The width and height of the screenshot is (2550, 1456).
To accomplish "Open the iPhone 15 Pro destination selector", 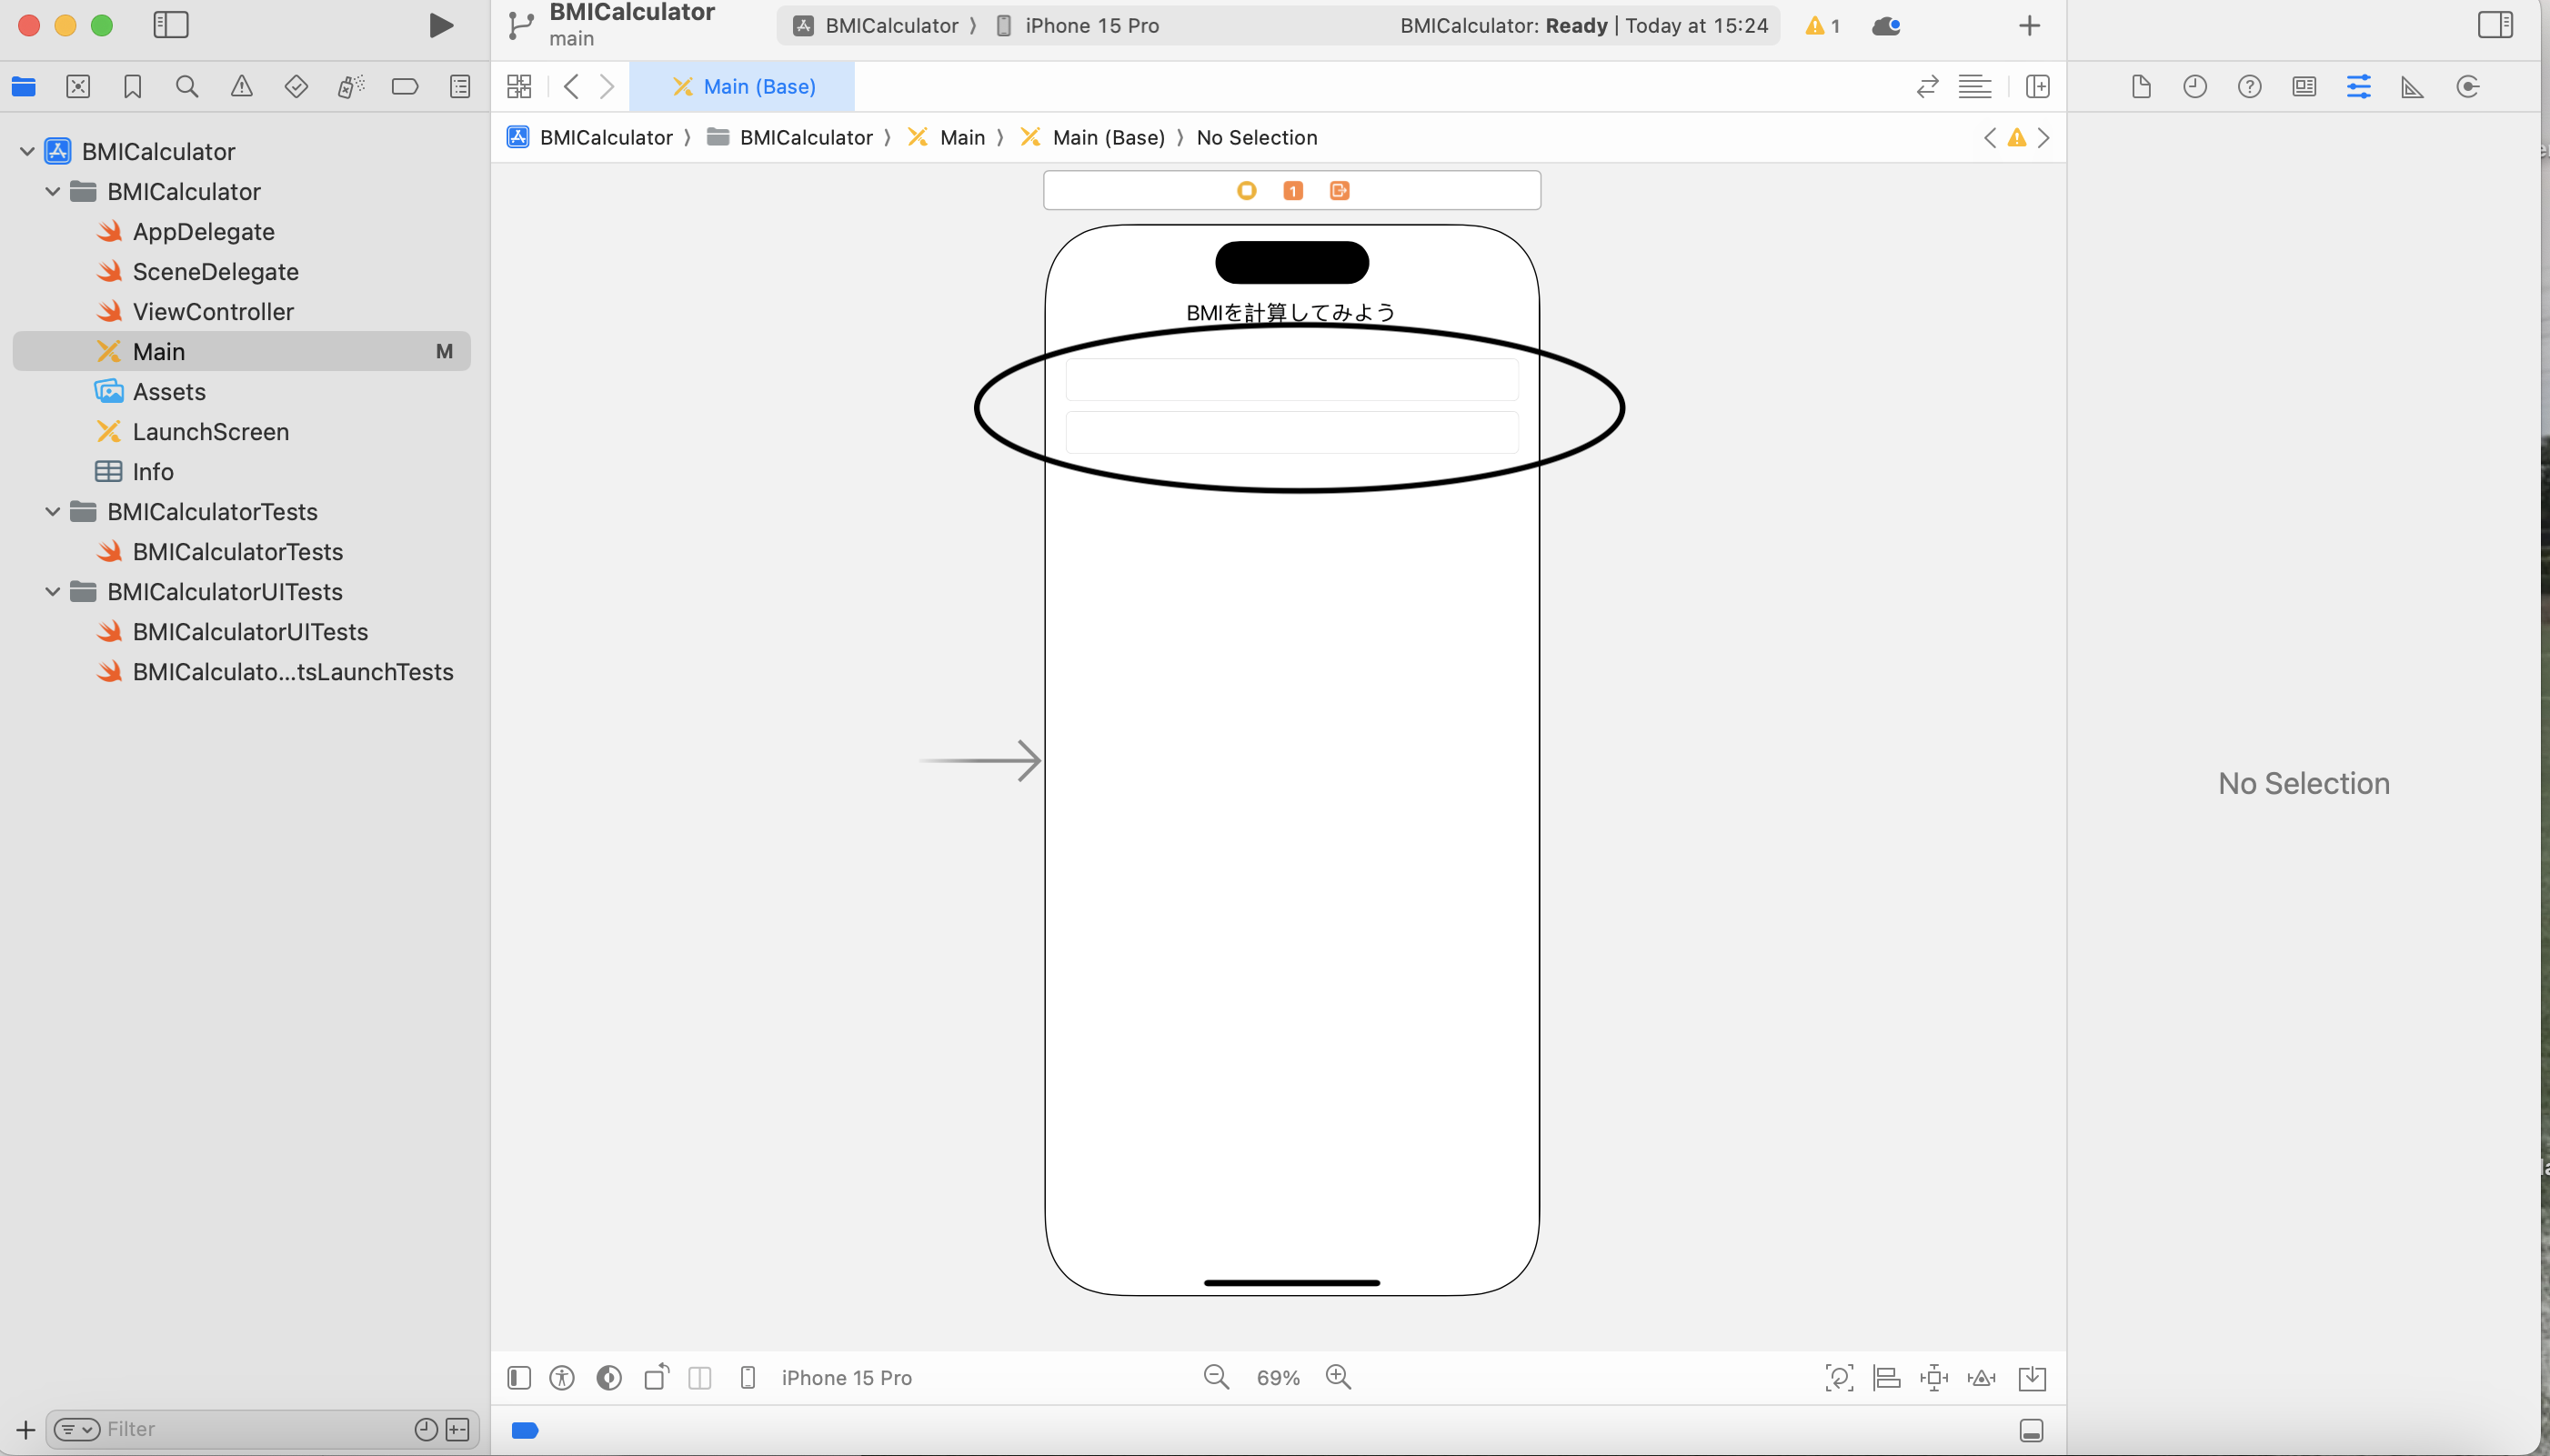I will coord(1091,26).
